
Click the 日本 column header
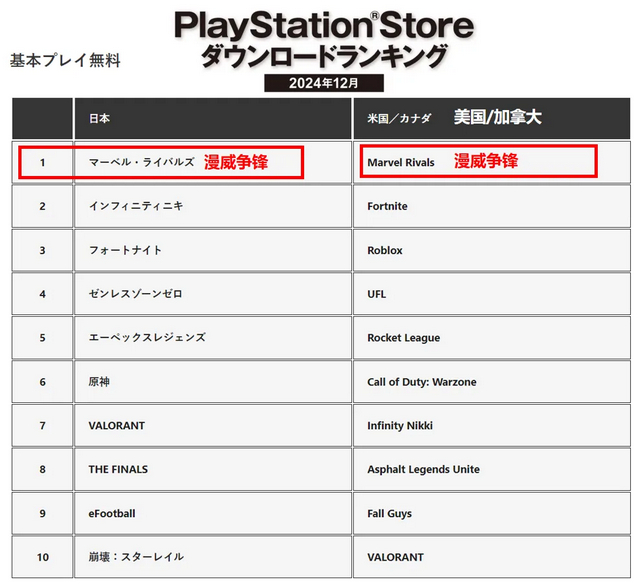pyautogui.click(x=99, y=118)
